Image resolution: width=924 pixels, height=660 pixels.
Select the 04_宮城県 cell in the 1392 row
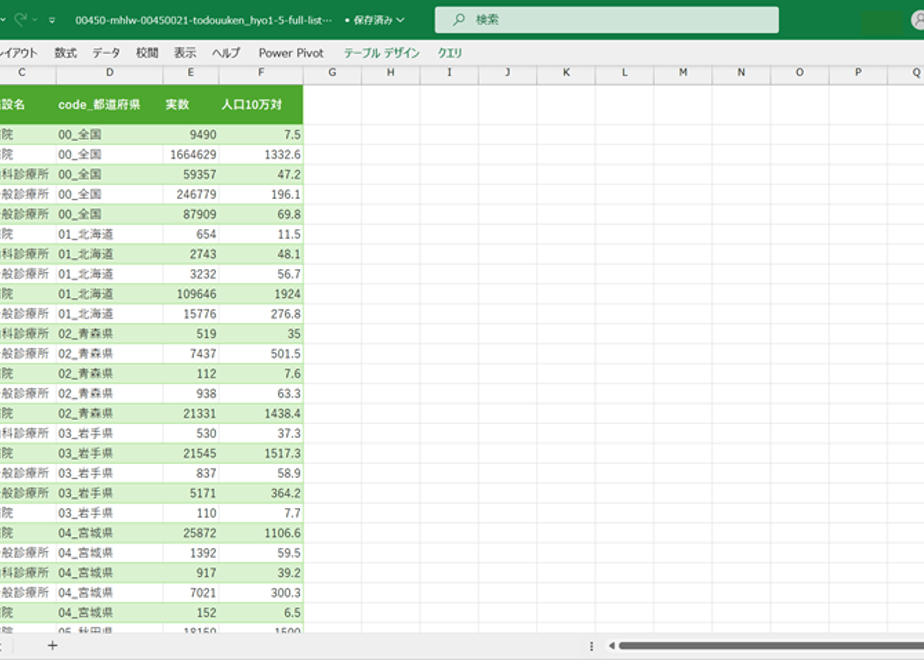(110, 553)
